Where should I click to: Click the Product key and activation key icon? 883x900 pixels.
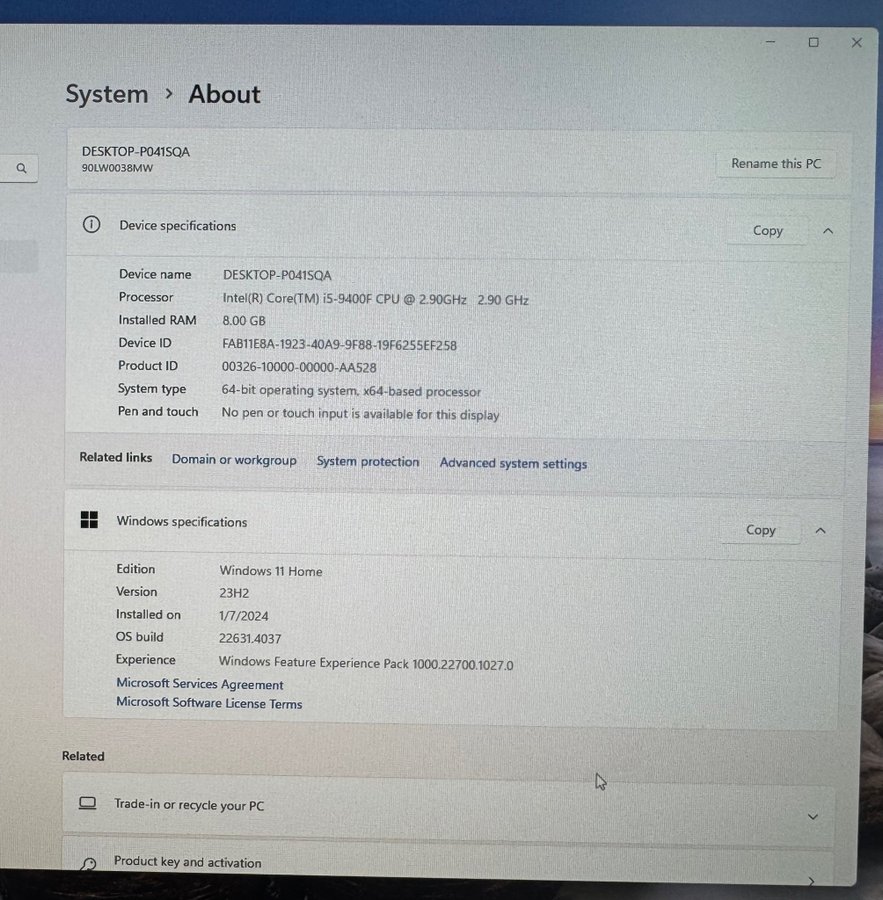(x=88, y=864)
